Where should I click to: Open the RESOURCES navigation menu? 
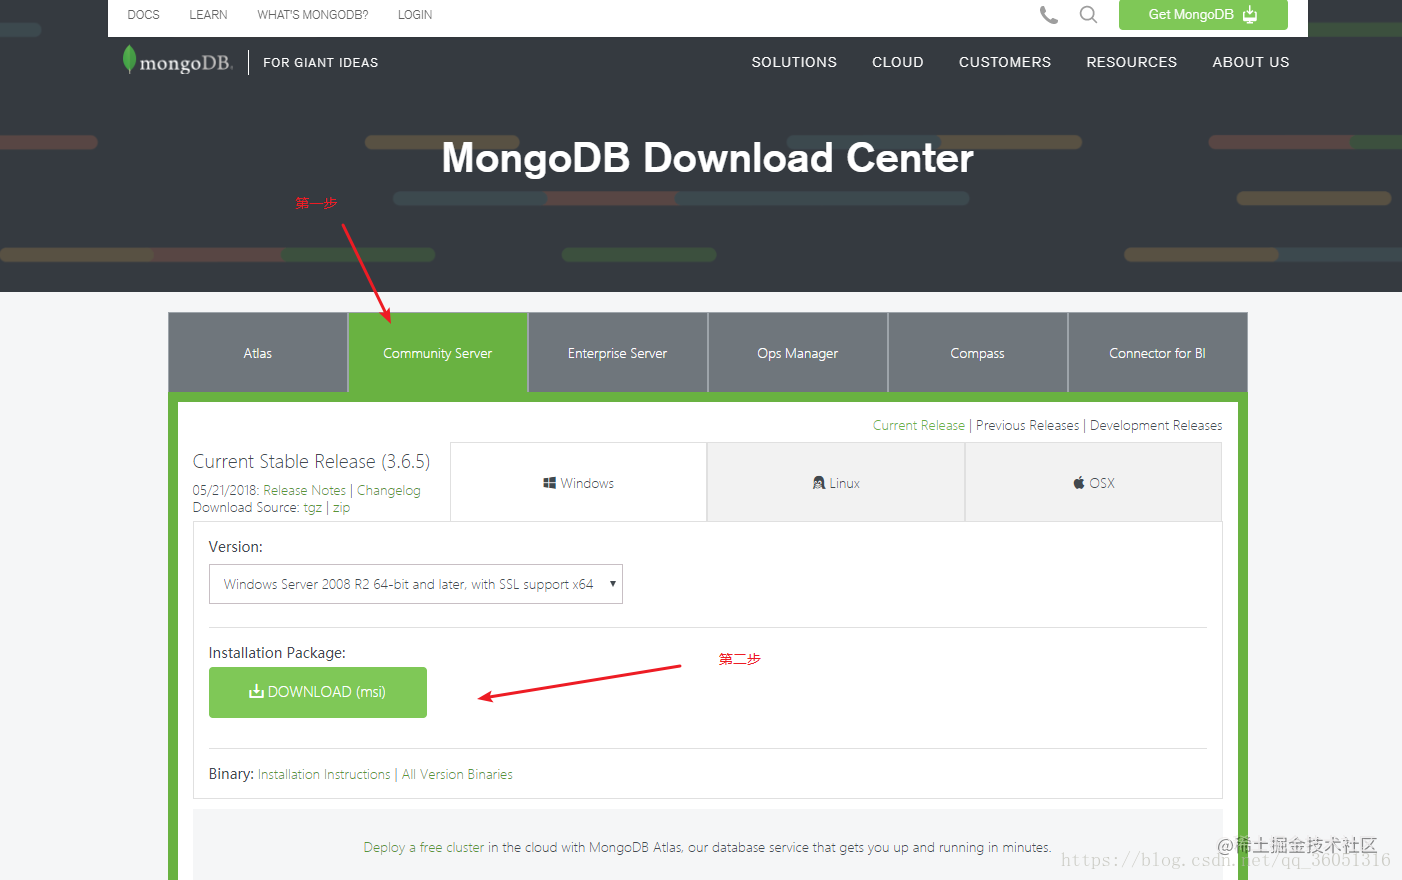coord(1131,62)
